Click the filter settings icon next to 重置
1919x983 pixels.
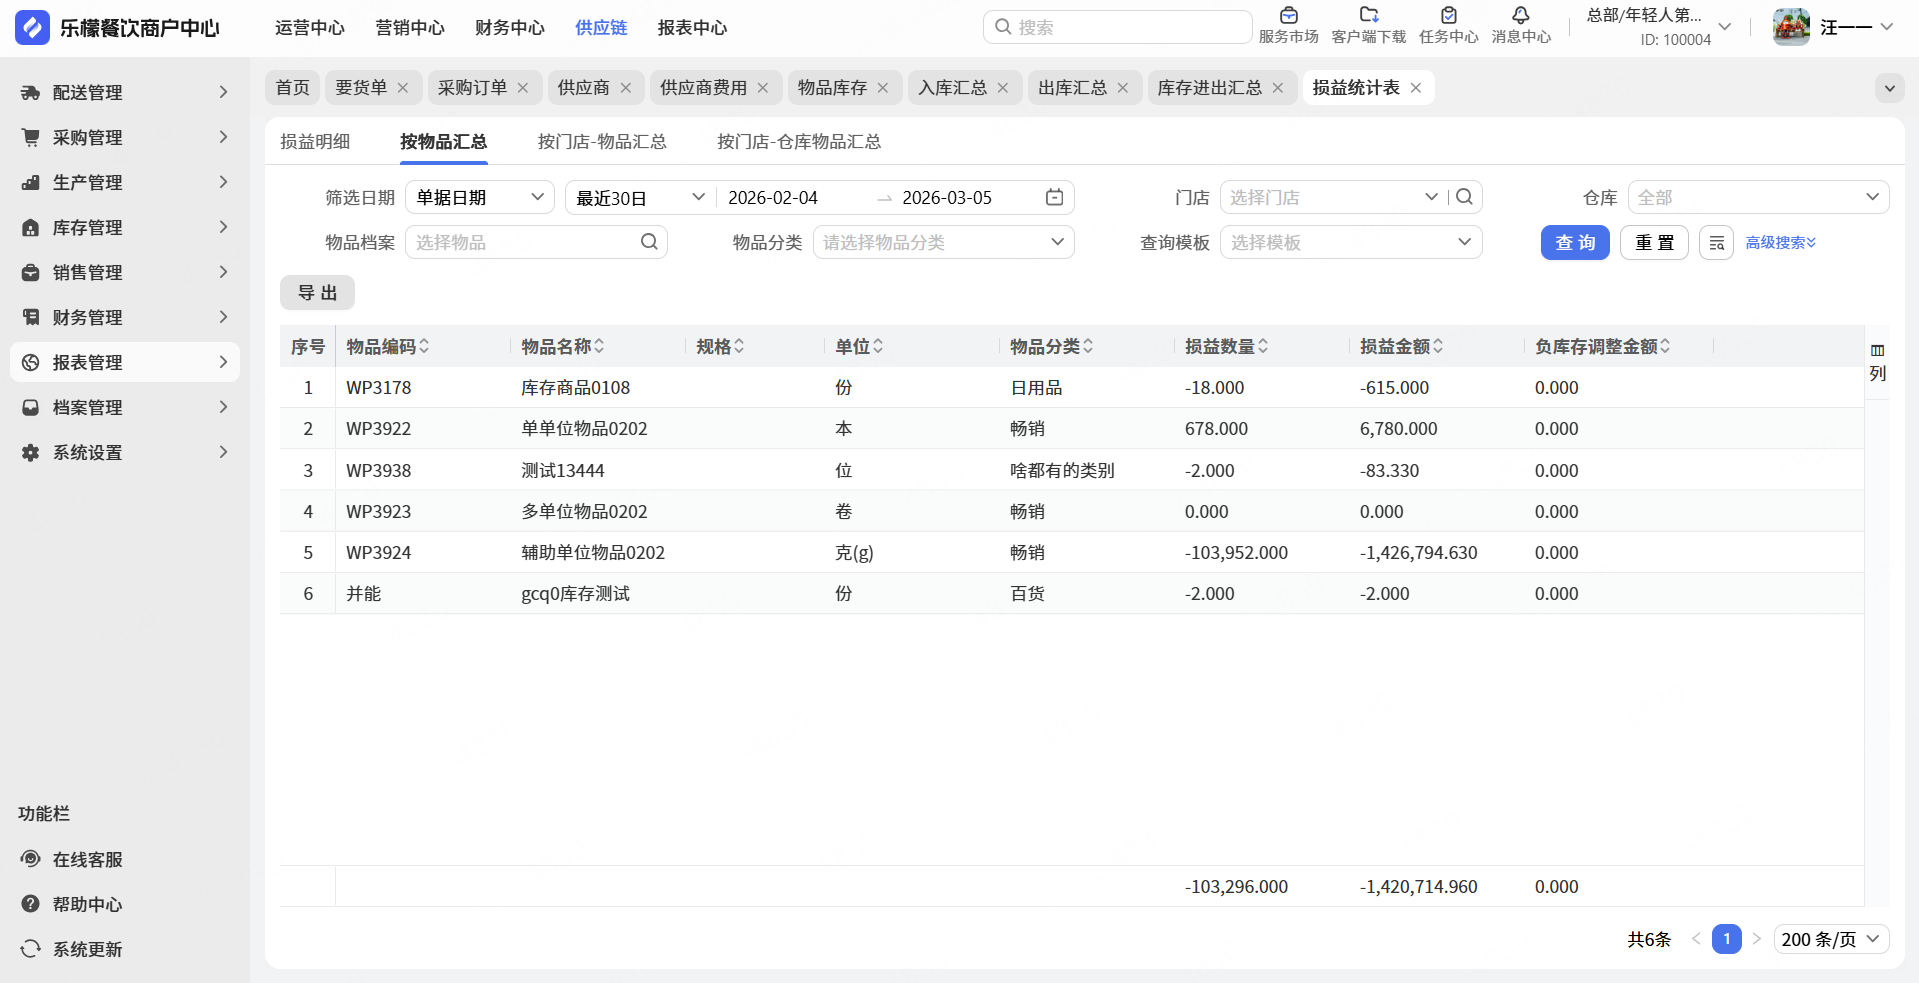[1716, 243]
